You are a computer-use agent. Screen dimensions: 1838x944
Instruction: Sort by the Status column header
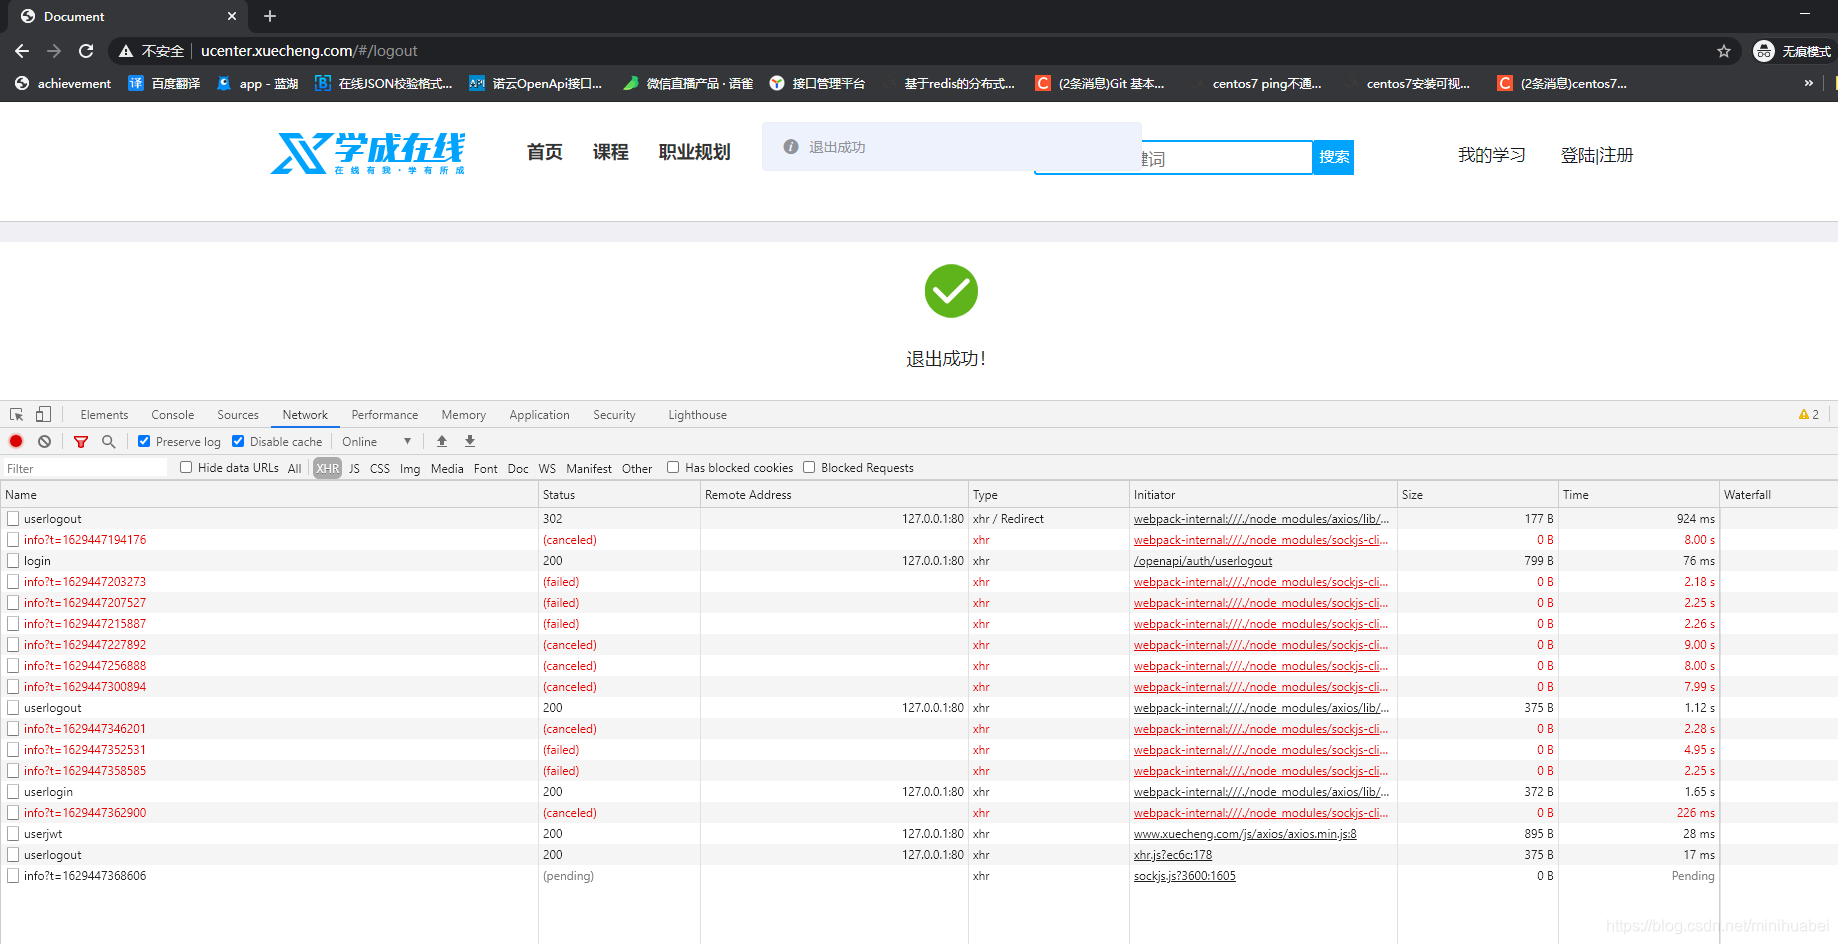[619, 494]
